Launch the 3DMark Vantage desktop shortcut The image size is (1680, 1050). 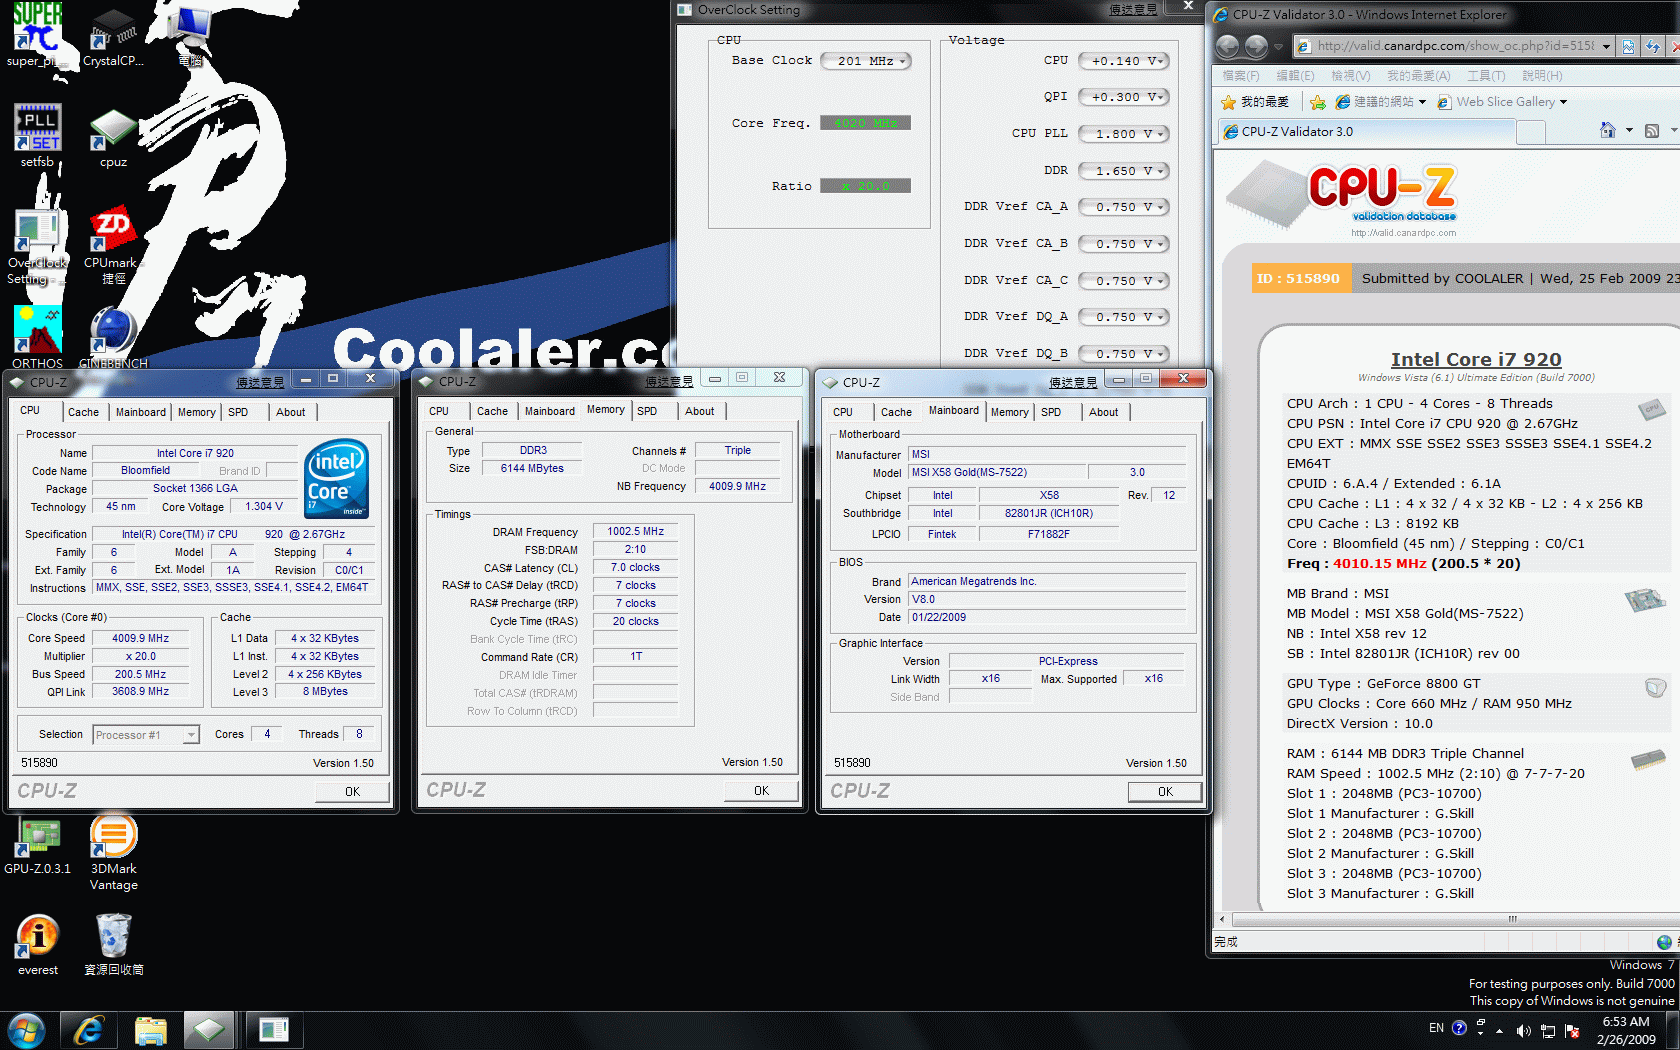click(x=113, y=853)
